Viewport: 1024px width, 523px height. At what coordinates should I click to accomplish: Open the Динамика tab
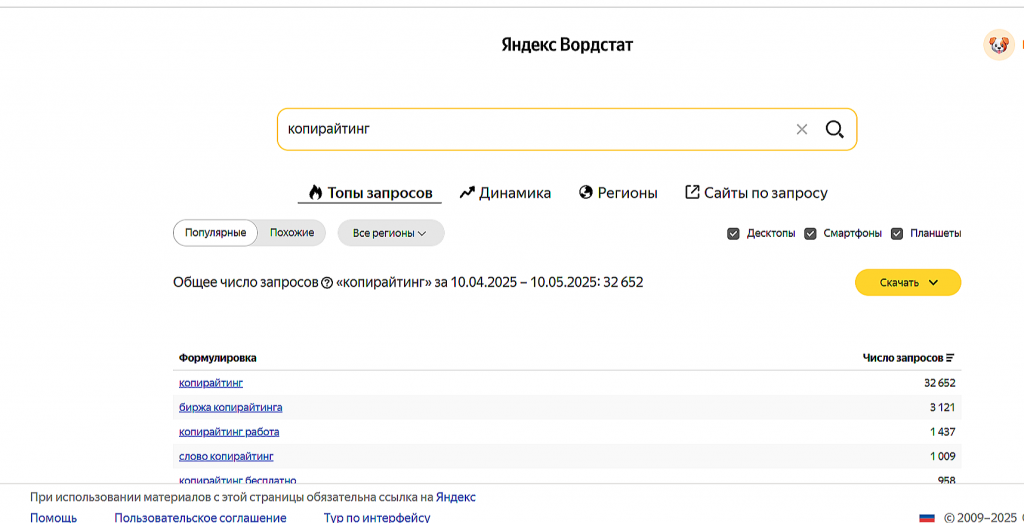pos(505,193)
